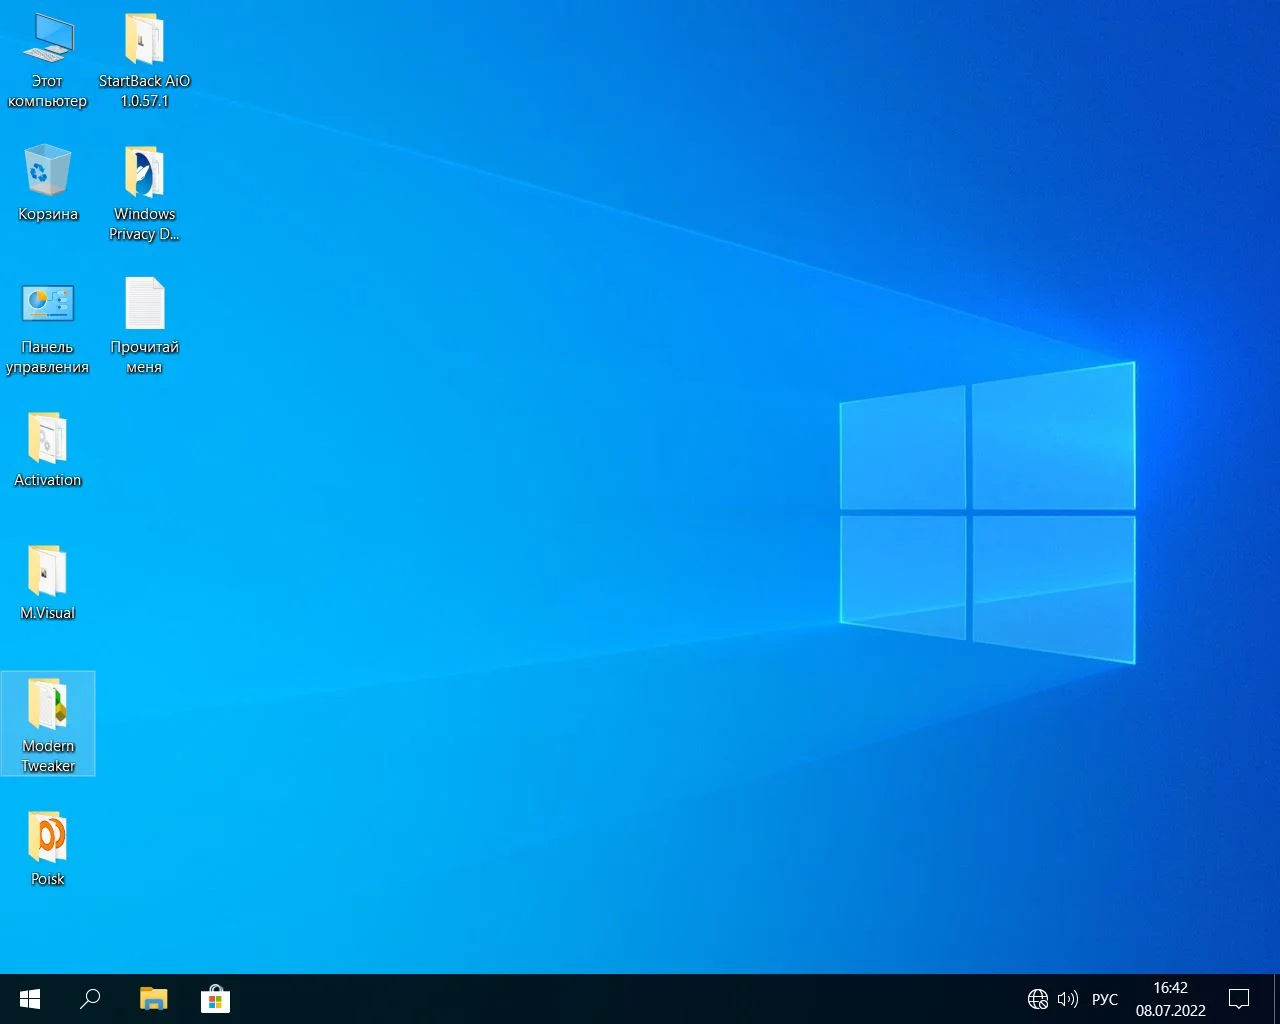Open the РУС input language switcher
This screenshot has height=1024, width=1280.
coord(1105,999)
